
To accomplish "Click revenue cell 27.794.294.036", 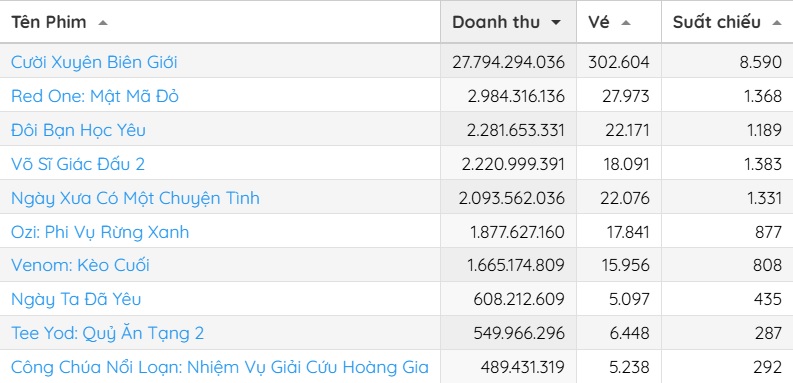I will point(508,62).
